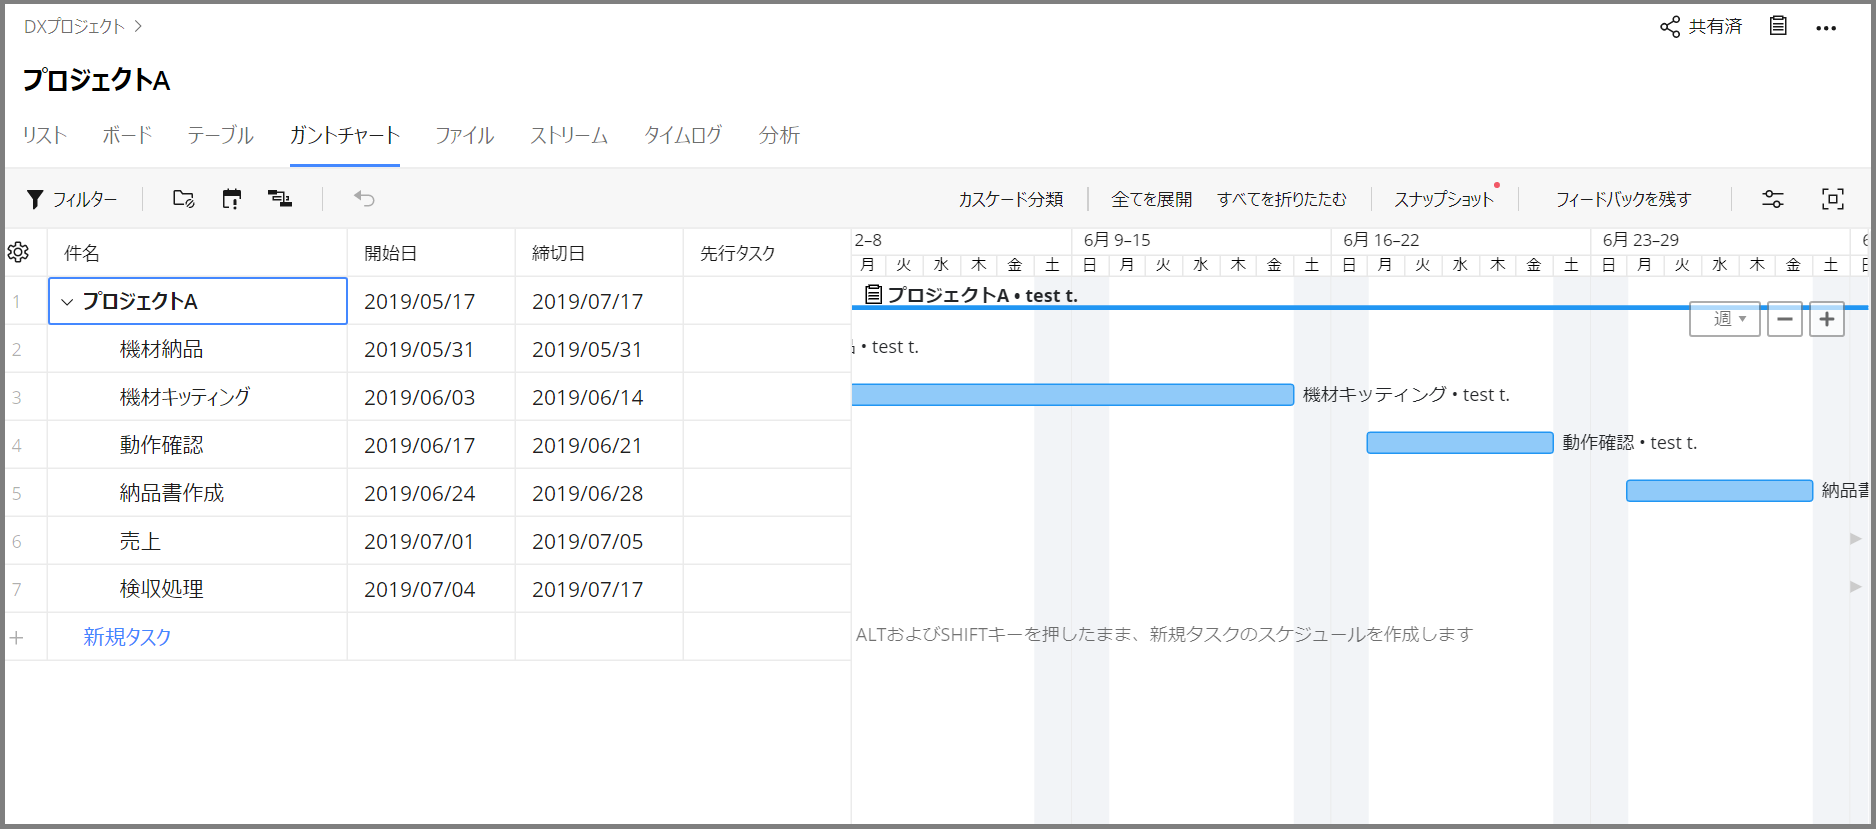Click the 新規タスク link
This screenshot has height=829, width=1876.
coord(127,637)
